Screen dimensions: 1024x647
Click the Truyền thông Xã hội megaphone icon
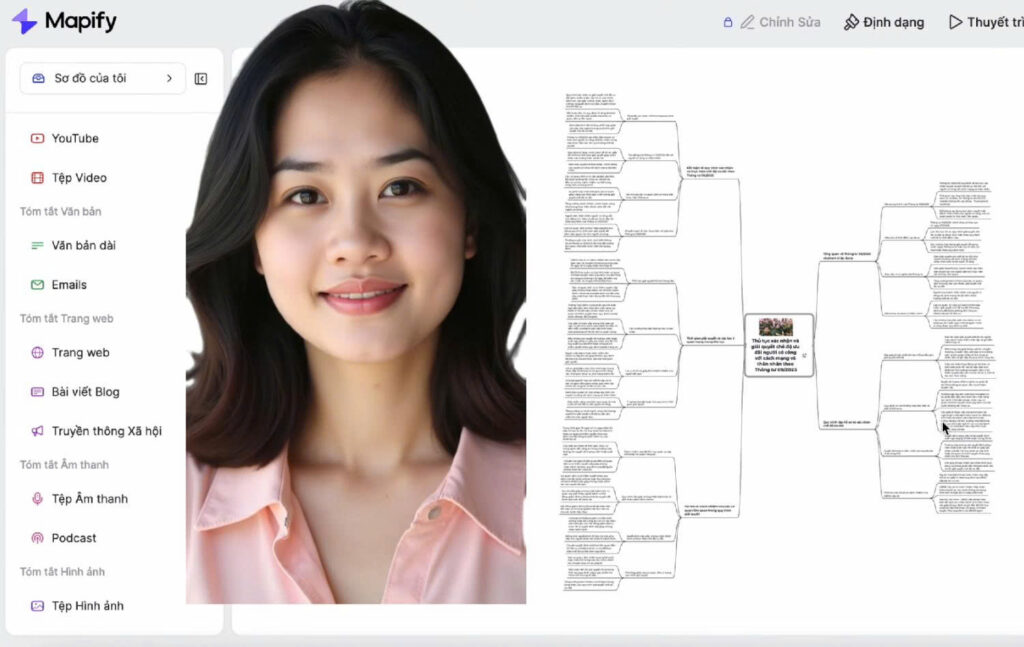click(x=37, y=431)
